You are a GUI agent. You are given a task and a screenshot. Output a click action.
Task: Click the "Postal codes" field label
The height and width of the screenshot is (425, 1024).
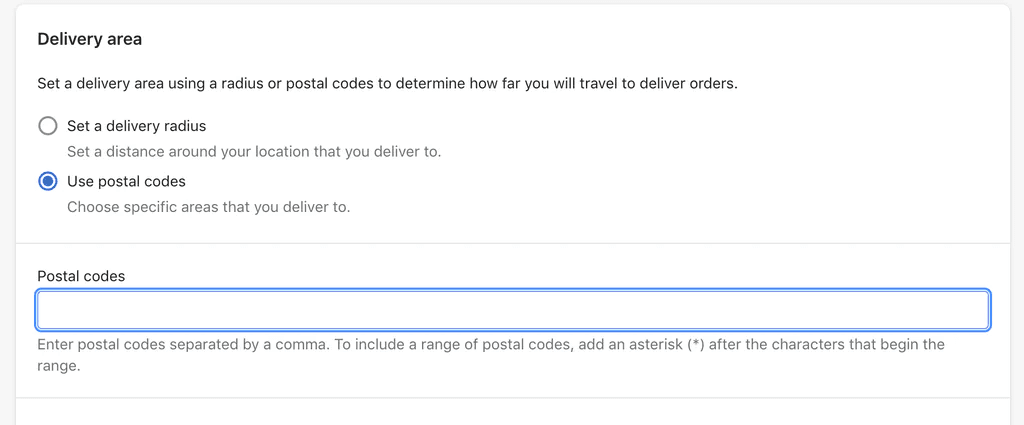click(x=81, y=276)
